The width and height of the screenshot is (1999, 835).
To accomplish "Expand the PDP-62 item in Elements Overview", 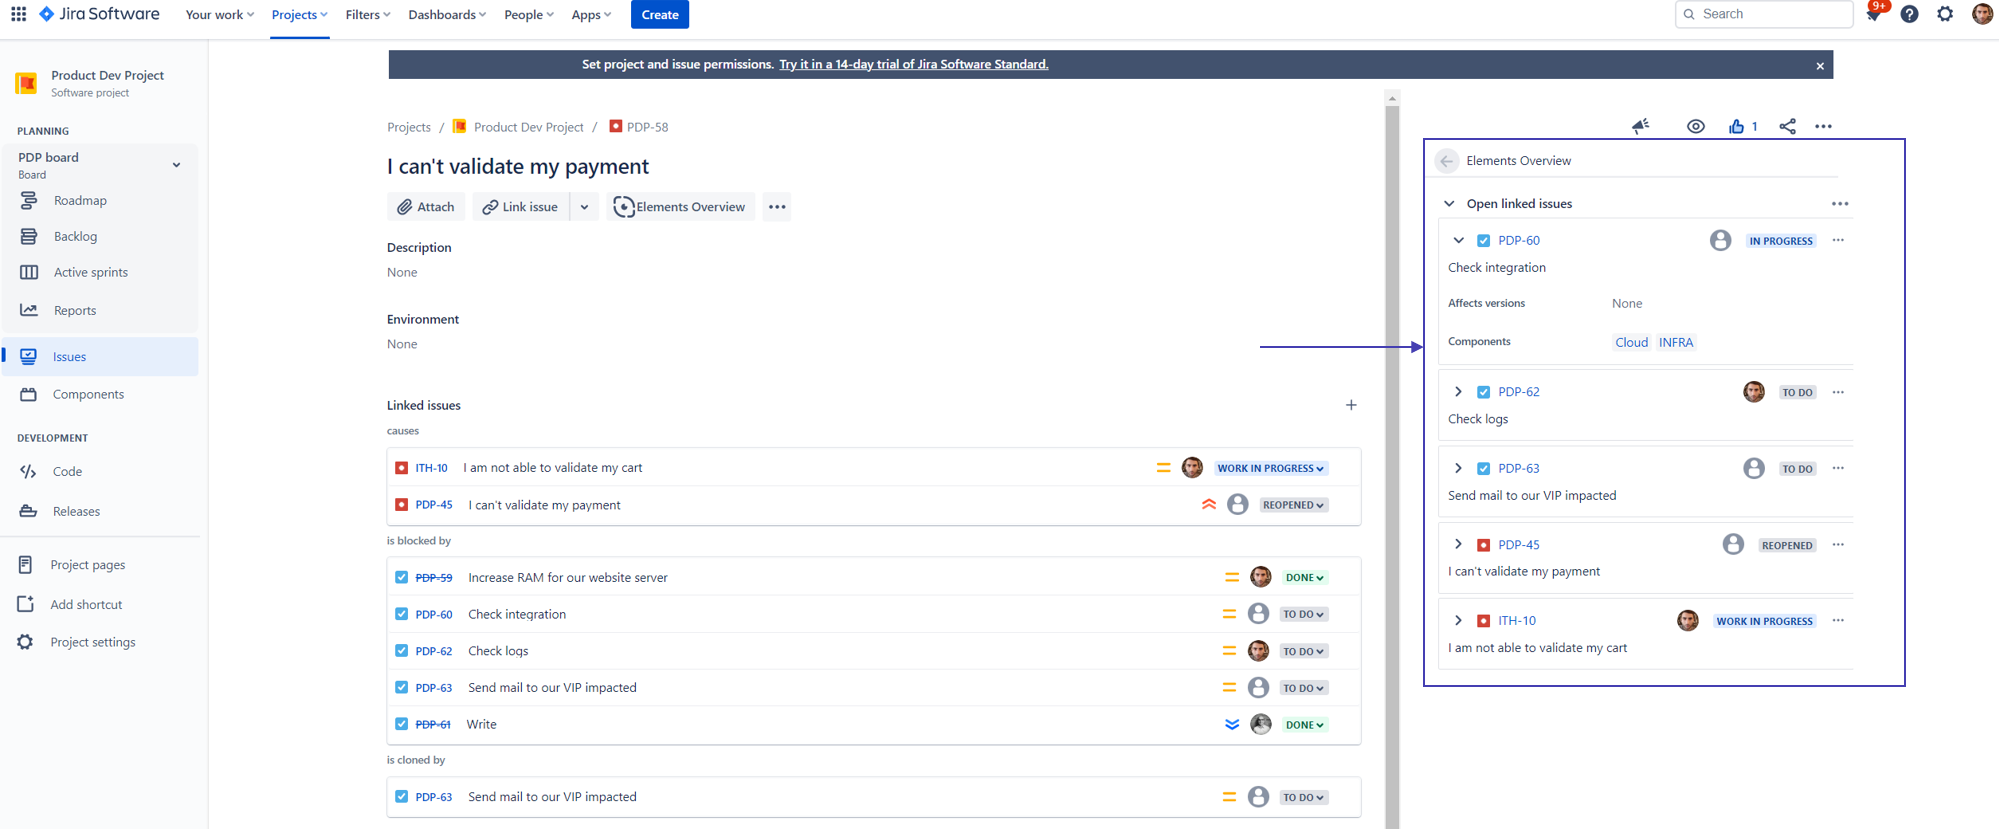I will pos(1458,392).
